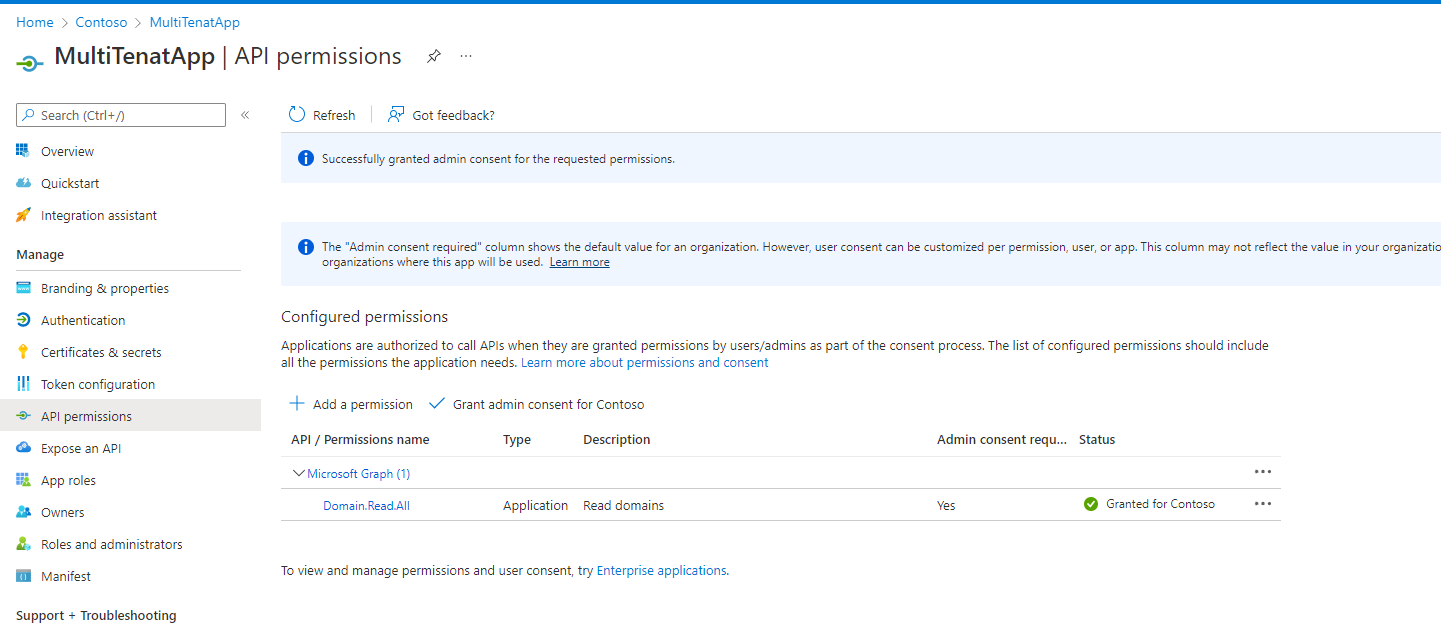Open the ellipsis menu for the Microsoft Graph row
Viewport: 1441px width, 623px height.
click(1262, 472)
